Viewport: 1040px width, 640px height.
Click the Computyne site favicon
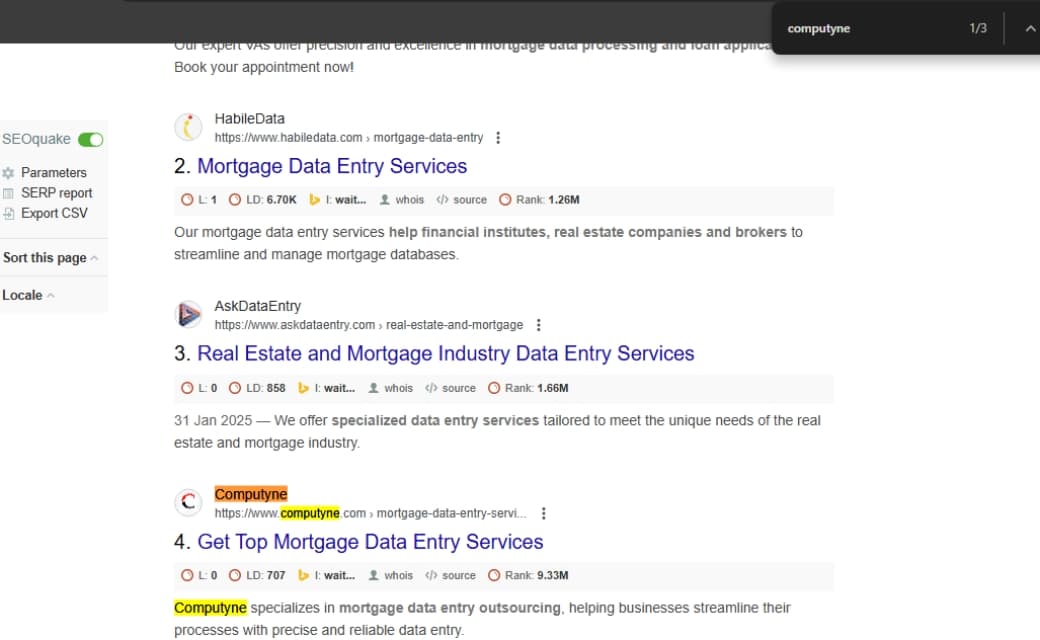(188, 502)
